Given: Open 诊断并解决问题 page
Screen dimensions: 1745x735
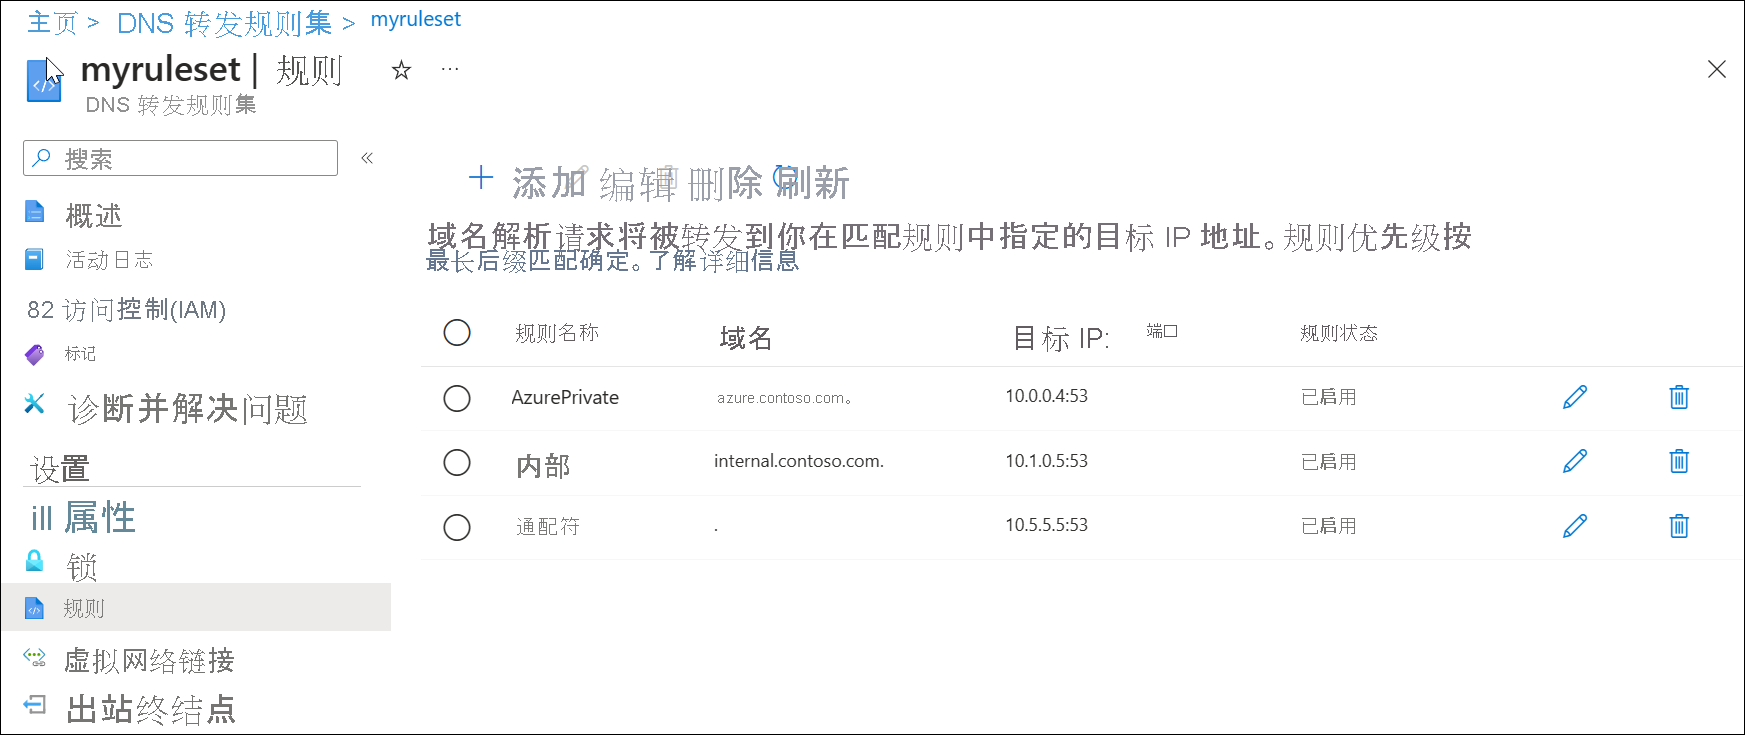Looking at the screenshot, I should tap(187, 408).
